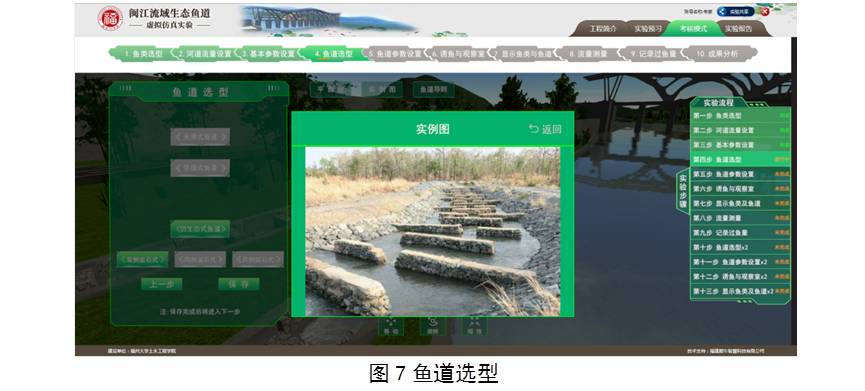This screenshot has height=391, width=865.
Task: Select 第七步 显示鱼类及鱼道 in the flow list
Action: tap(740, 203)
